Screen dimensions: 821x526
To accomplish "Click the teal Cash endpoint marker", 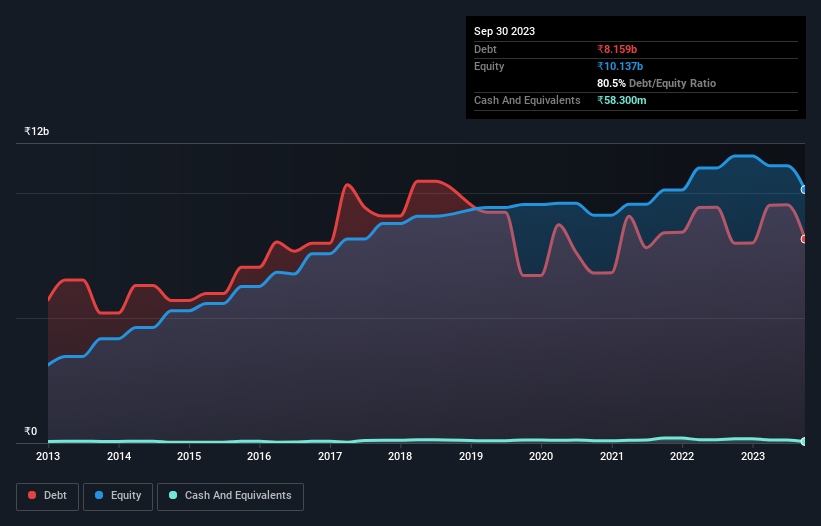I will 804,442.
